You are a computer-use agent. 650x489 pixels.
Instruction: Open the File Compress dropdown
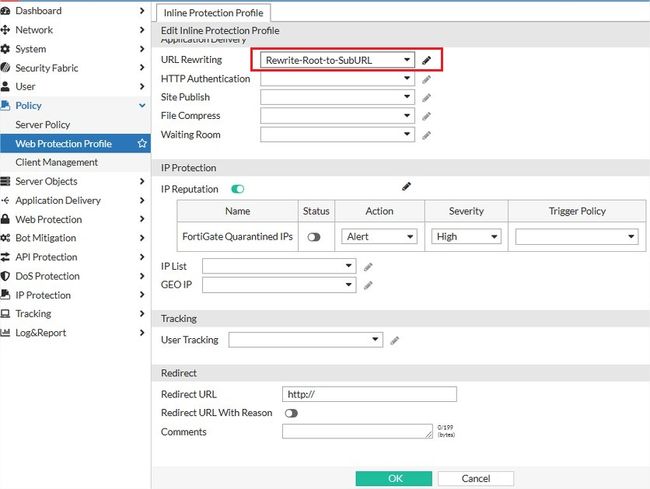(337, 116)
